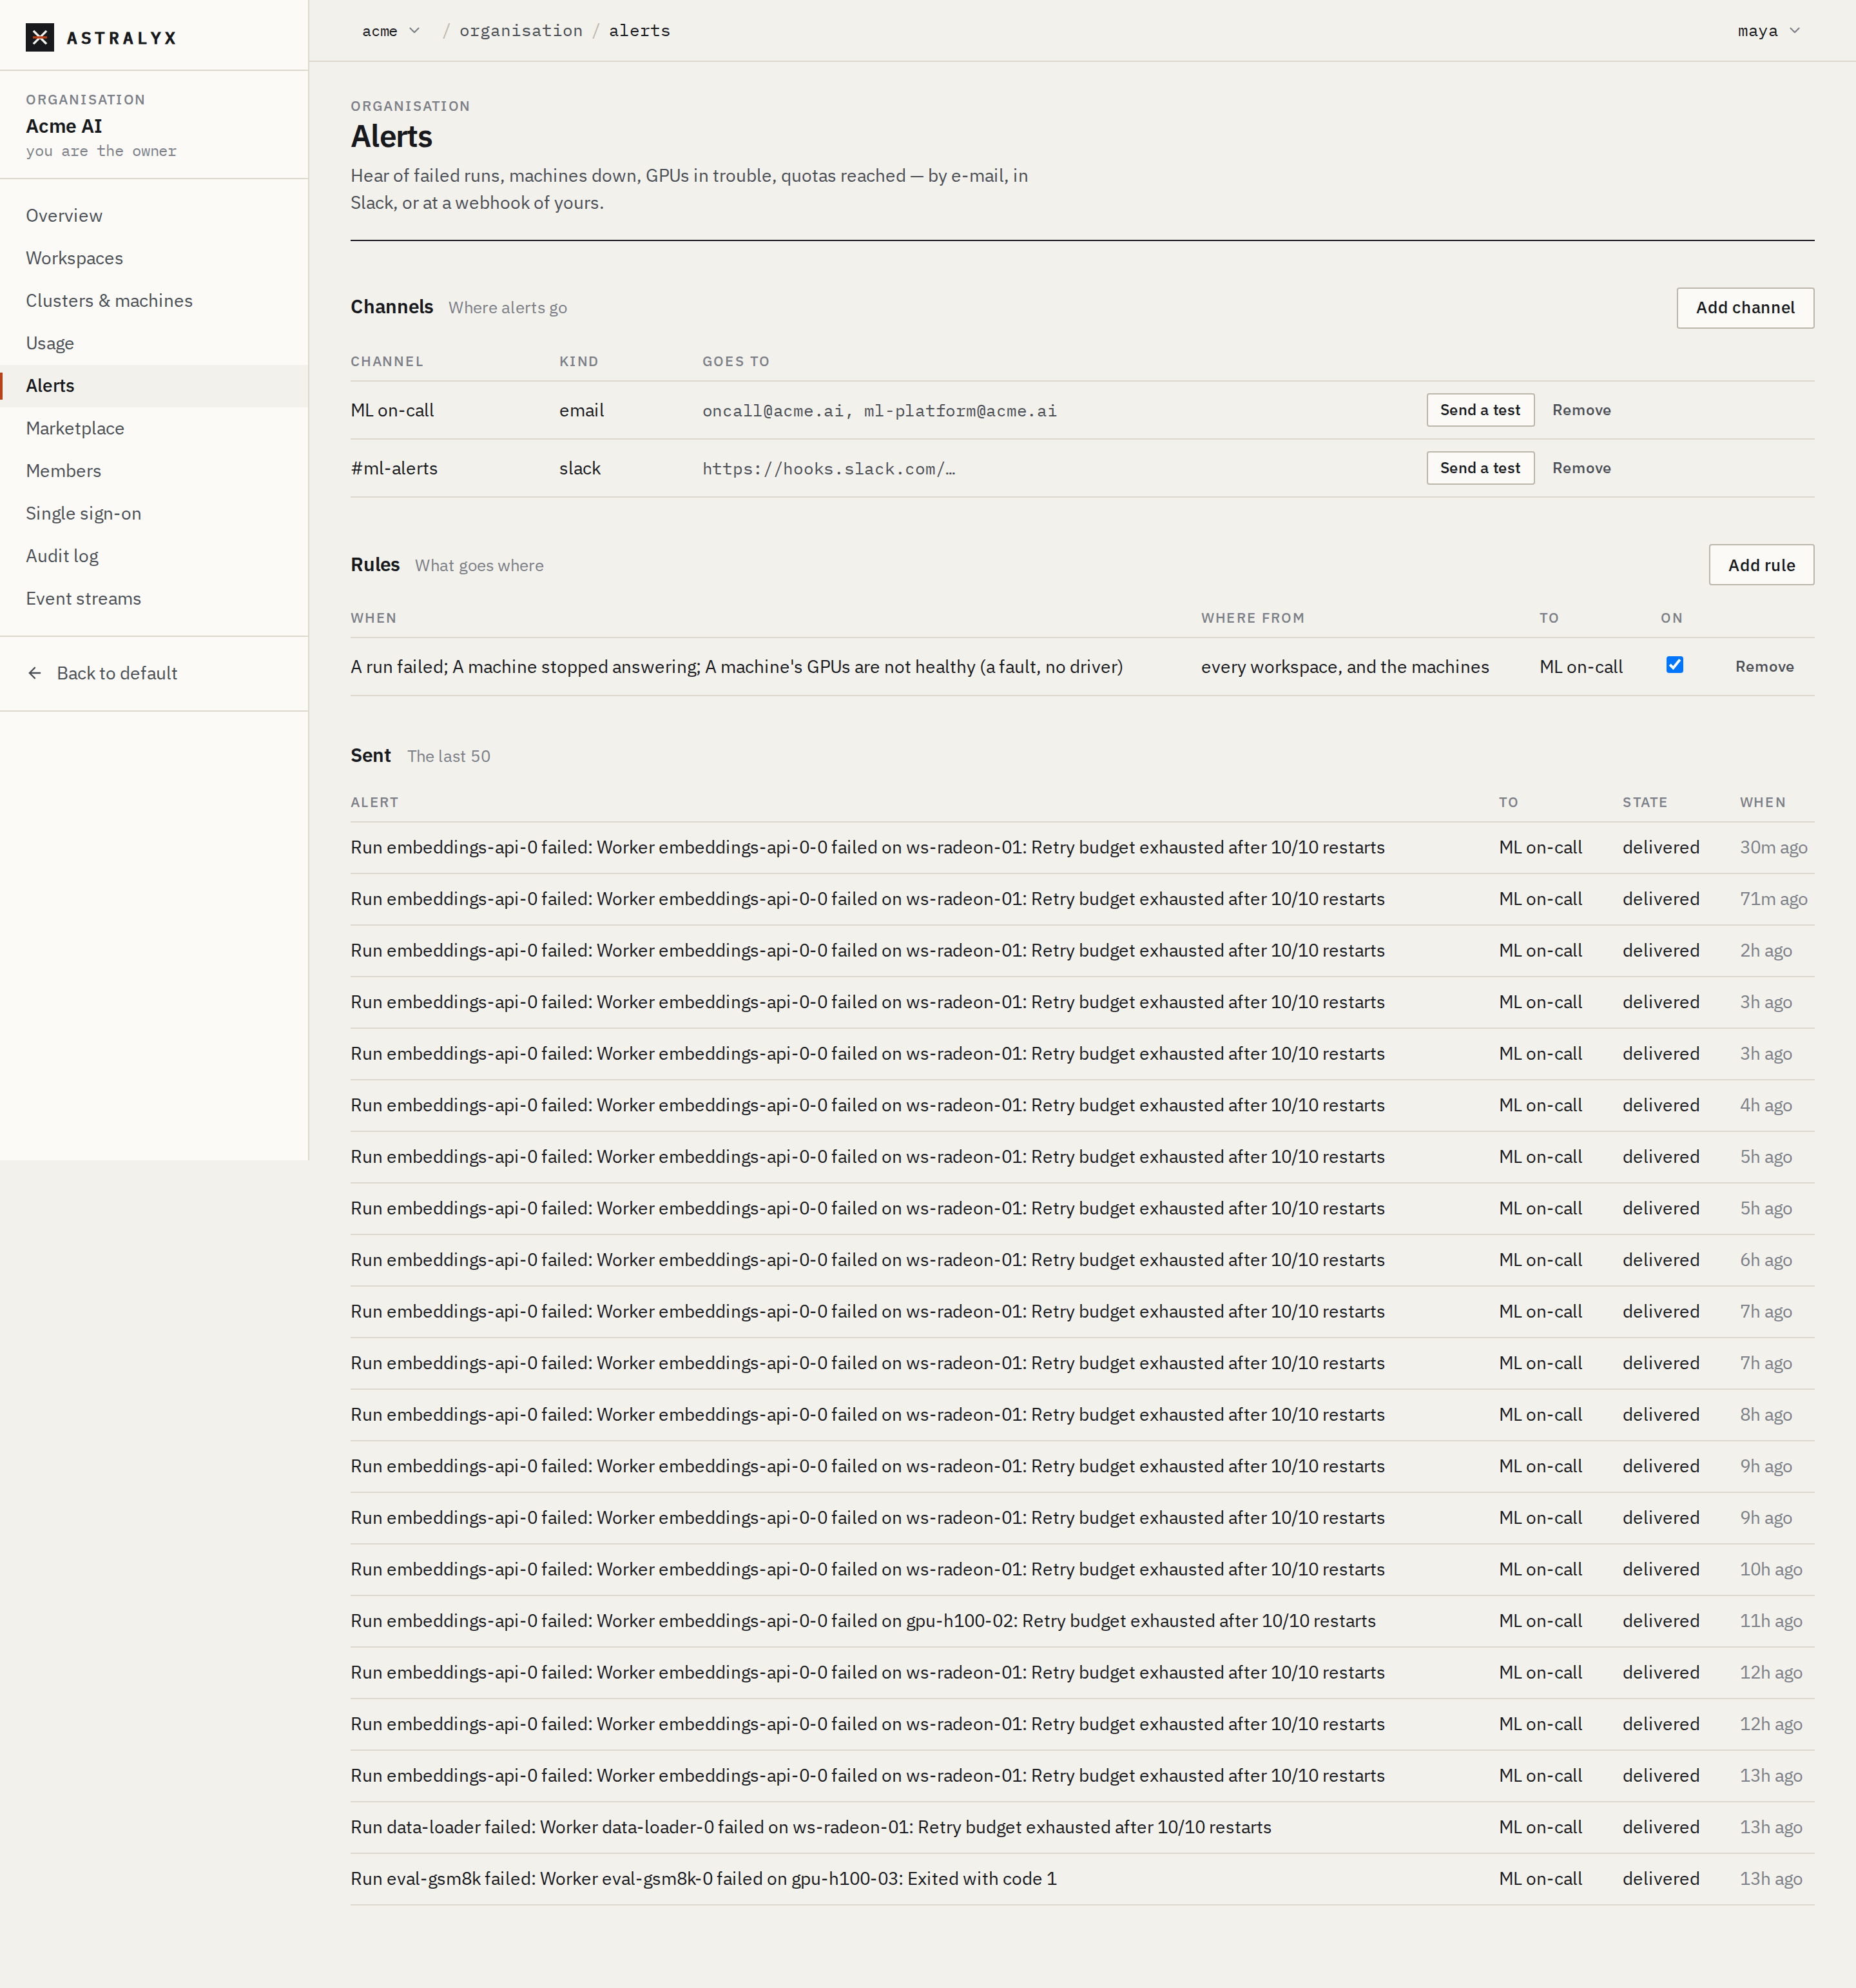
Task: Click the Add channel button
Action: (1744, 308)
